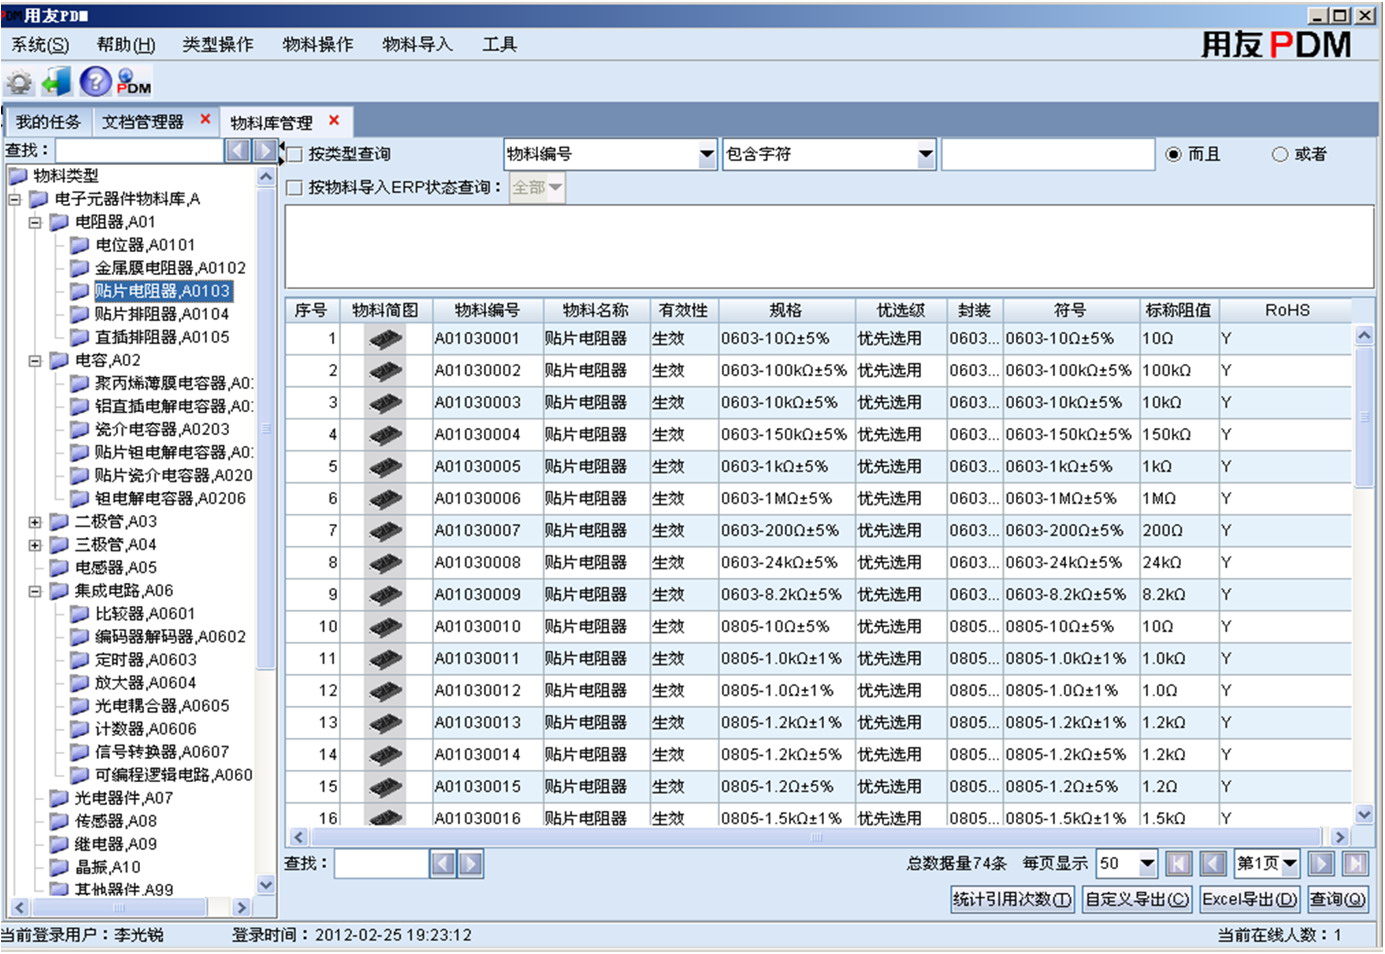This screenshot has height=954, width=1385.
Task: Click the gear settings toolbar icon
Action: pyautogui.click(x=19, y=83)
